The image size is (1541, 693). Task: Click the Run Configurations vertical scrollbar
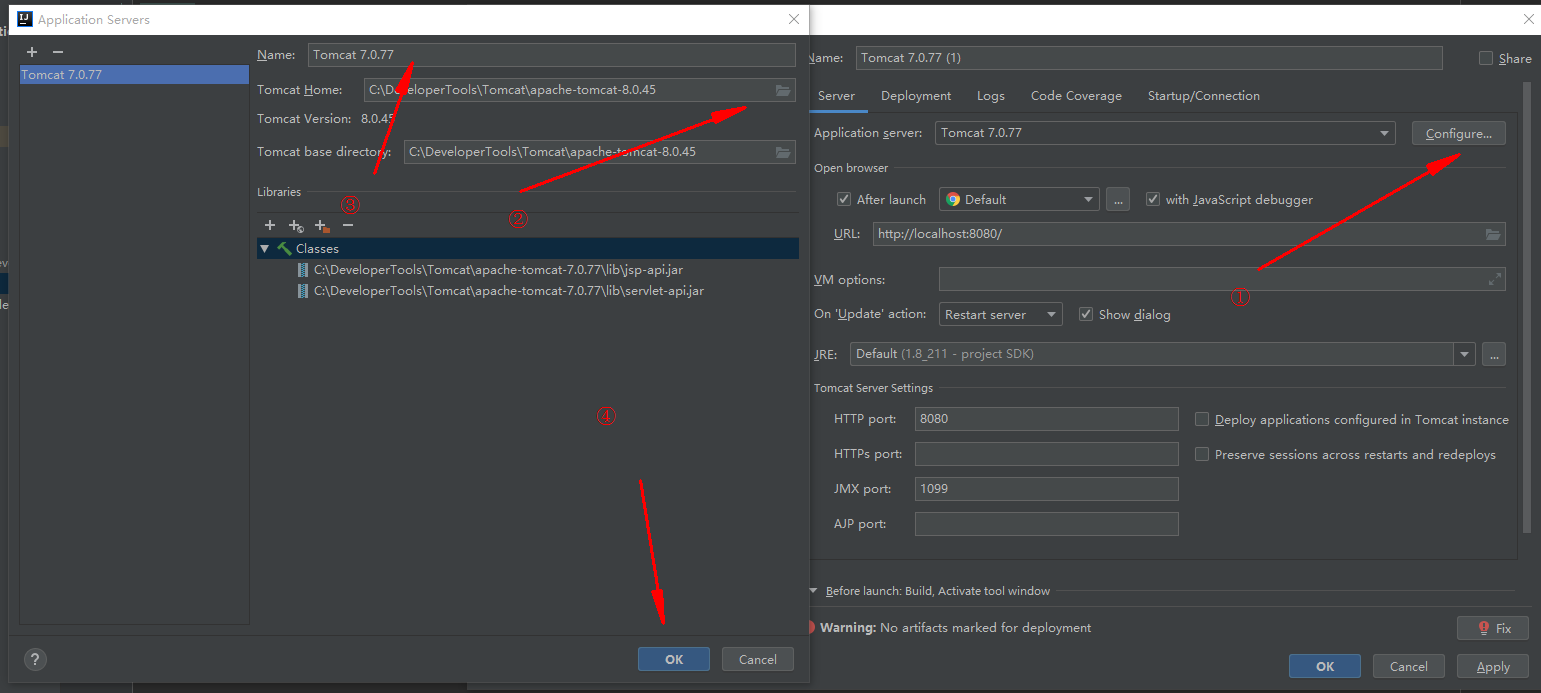[x=1526, y=307]
